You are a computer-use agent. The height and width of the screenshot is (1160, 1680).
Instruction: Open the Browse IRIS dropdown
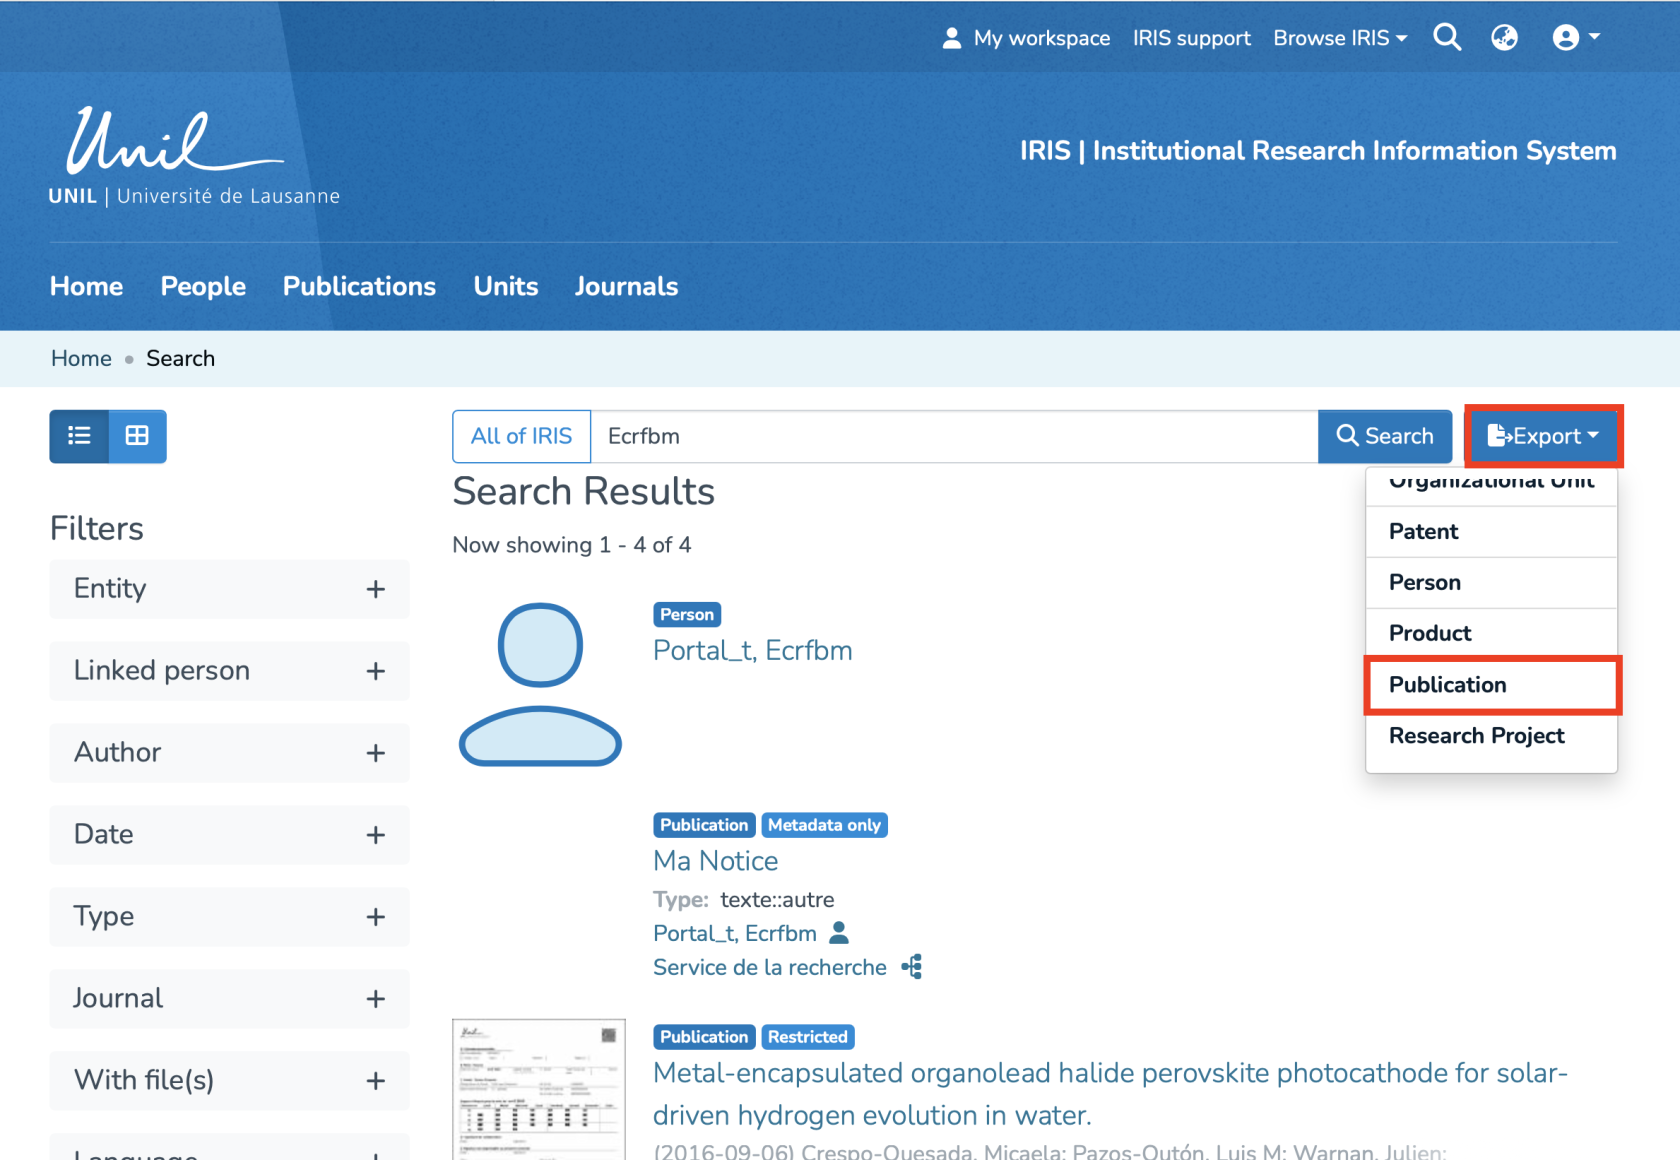tap(1339, 38)
